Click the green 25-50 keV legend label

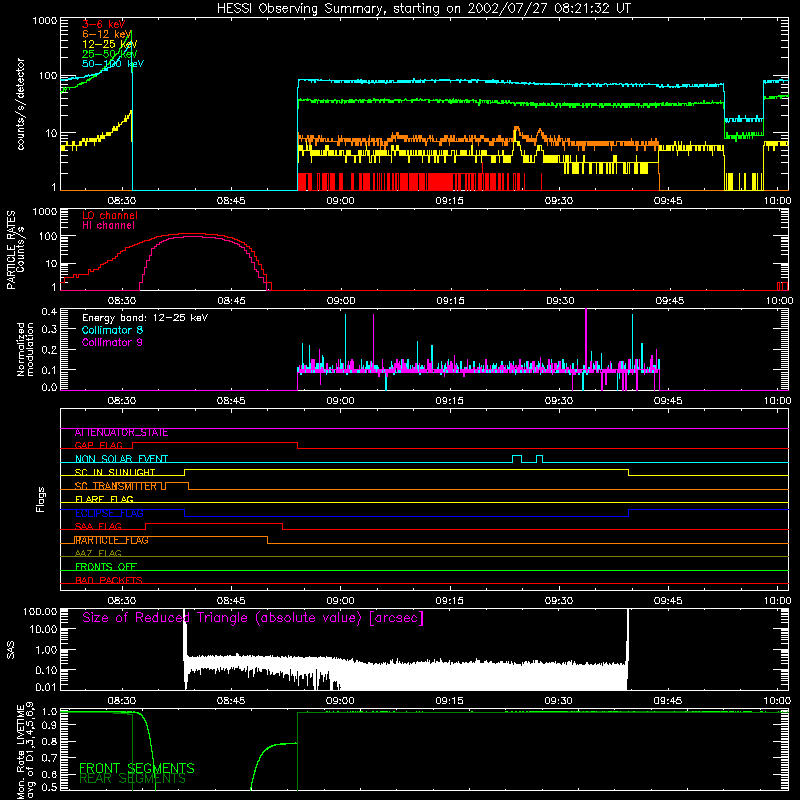point(110,54)
